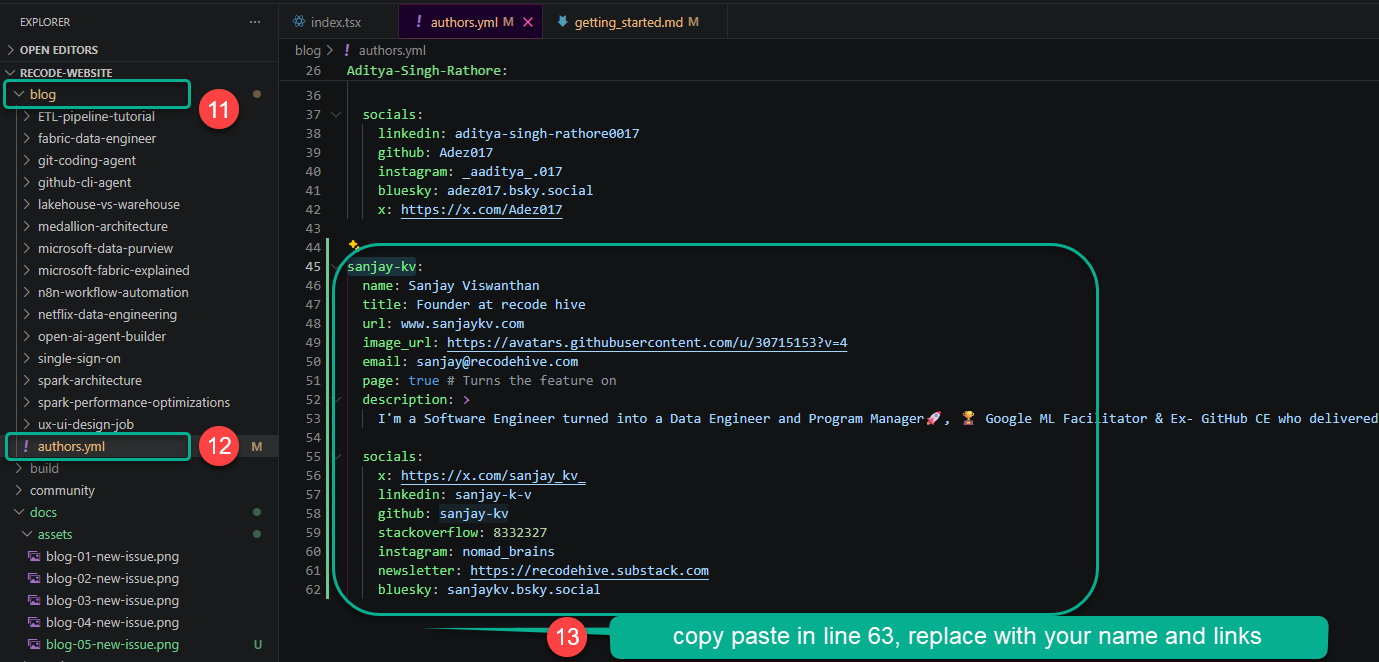Fold the socials block at line 55
The height and width of the screenshot is (662, 1379).
coord(336,457)
